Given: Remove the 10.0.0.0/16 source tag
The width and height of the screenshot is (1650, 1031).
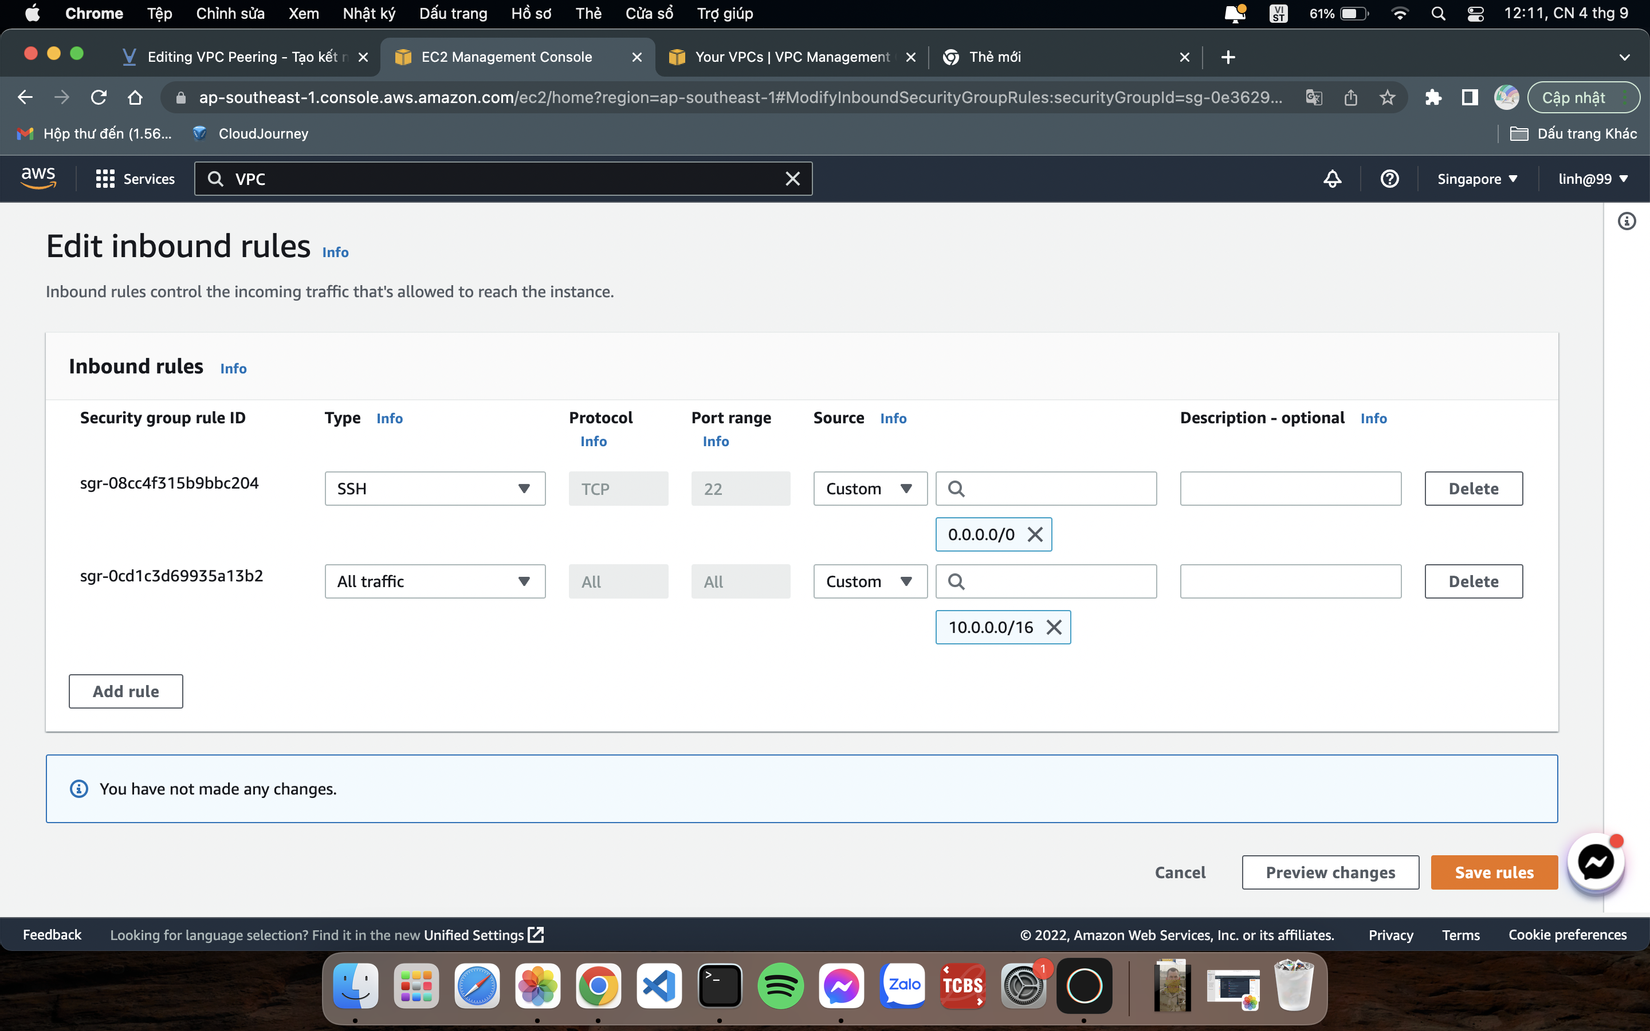Looking at the screenshot, I should click(1054, 627).
